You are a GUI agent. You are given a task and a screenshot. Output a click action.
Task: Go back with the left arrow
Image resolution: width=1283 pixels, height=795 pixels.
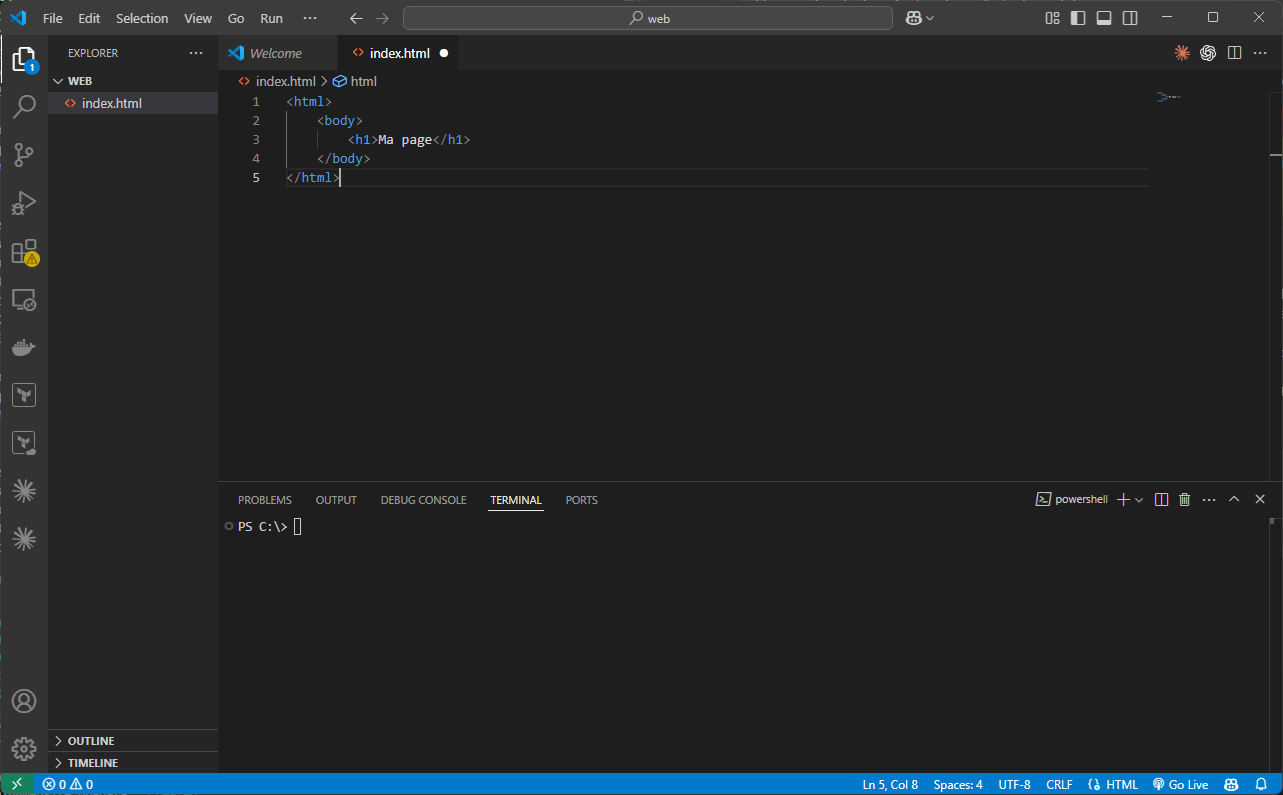[x=357, y=18]
